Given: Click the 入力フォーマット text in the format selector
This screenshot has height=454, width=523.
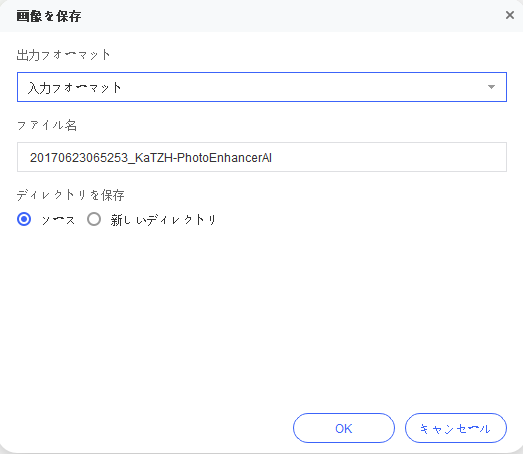Looking at the screenshot, I should (x=74, y=88).
